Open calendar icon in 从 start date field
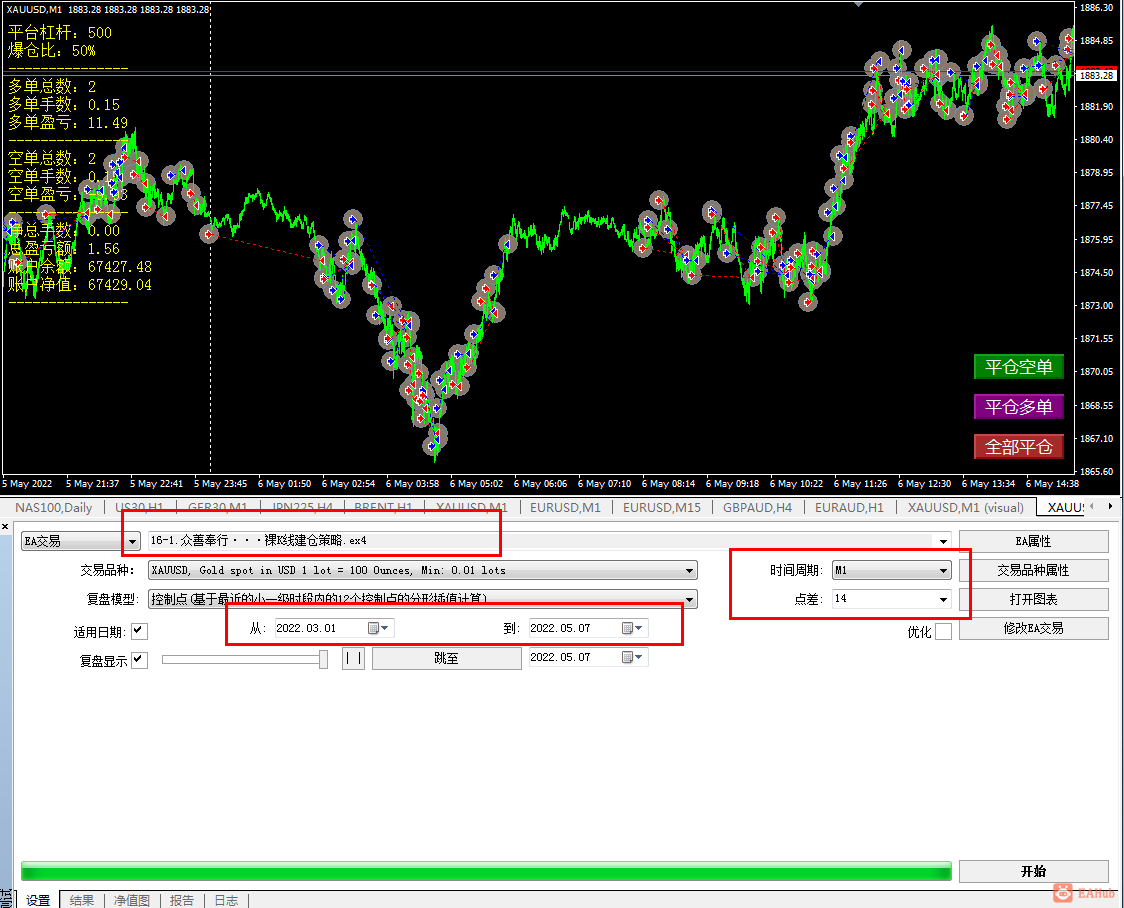This screenshot has width=1124, height=908. (x=373, y=629)
